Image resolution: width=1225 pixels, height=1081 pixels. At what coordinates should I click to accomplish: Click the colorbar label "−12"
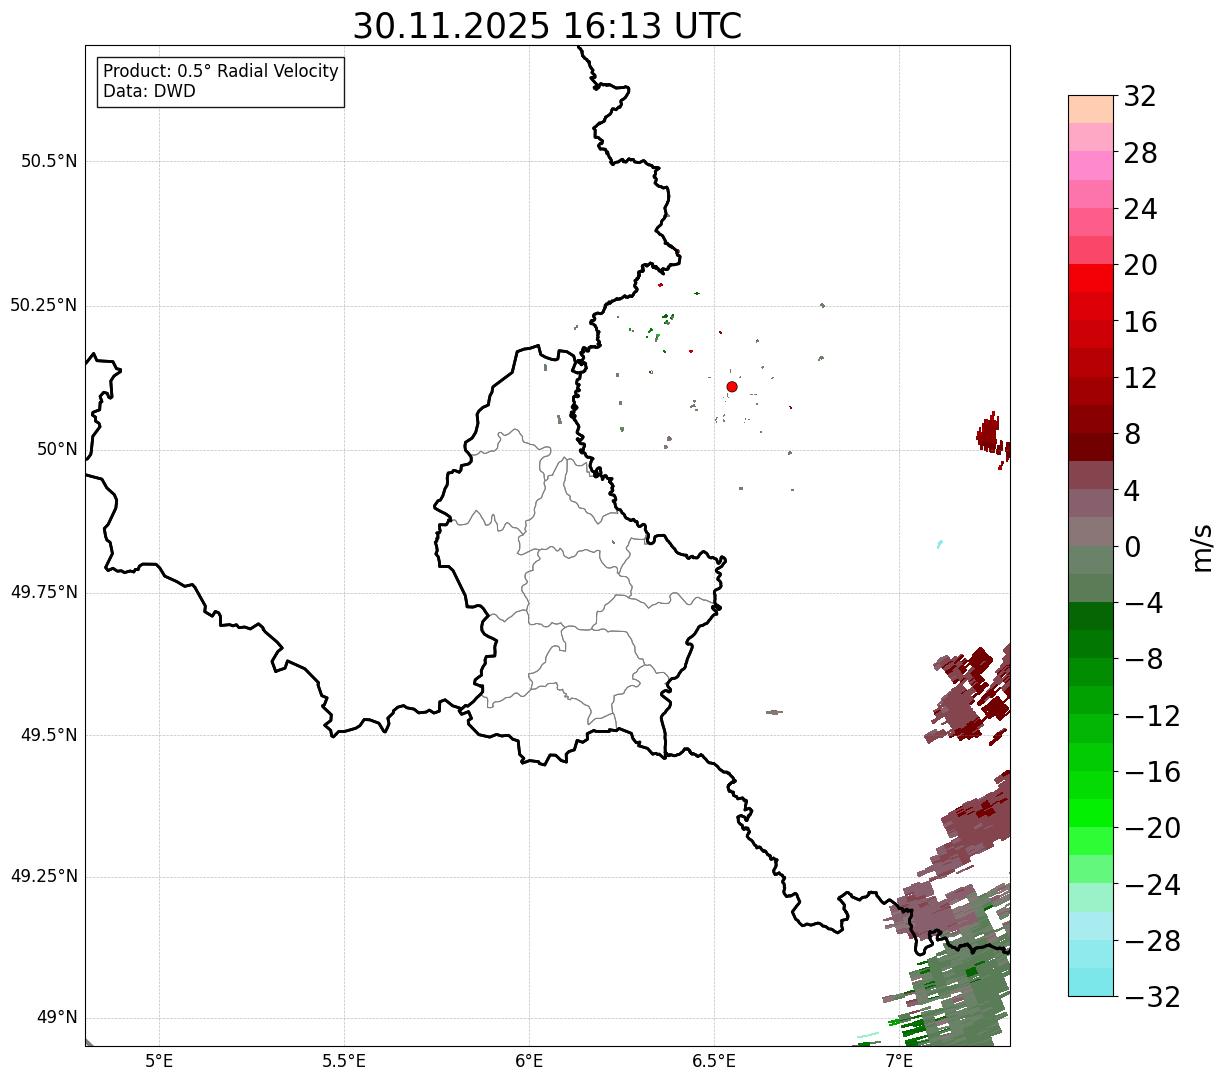(x=1152, y=716)
